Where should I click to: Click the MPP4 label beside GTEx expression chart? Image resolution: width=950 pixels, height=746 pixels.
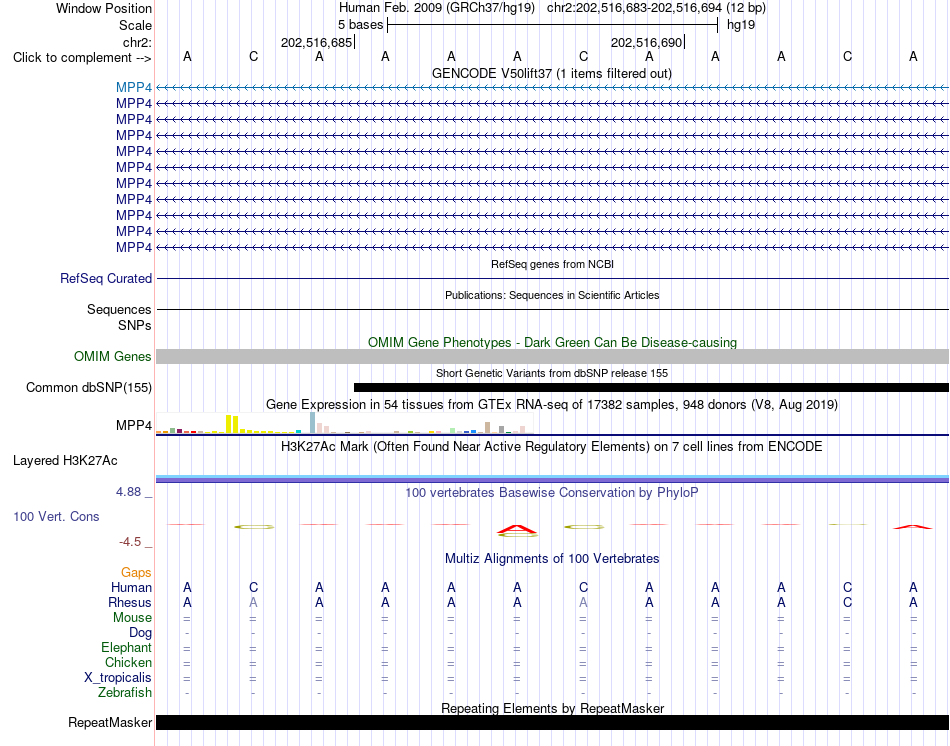pos(134,425)
